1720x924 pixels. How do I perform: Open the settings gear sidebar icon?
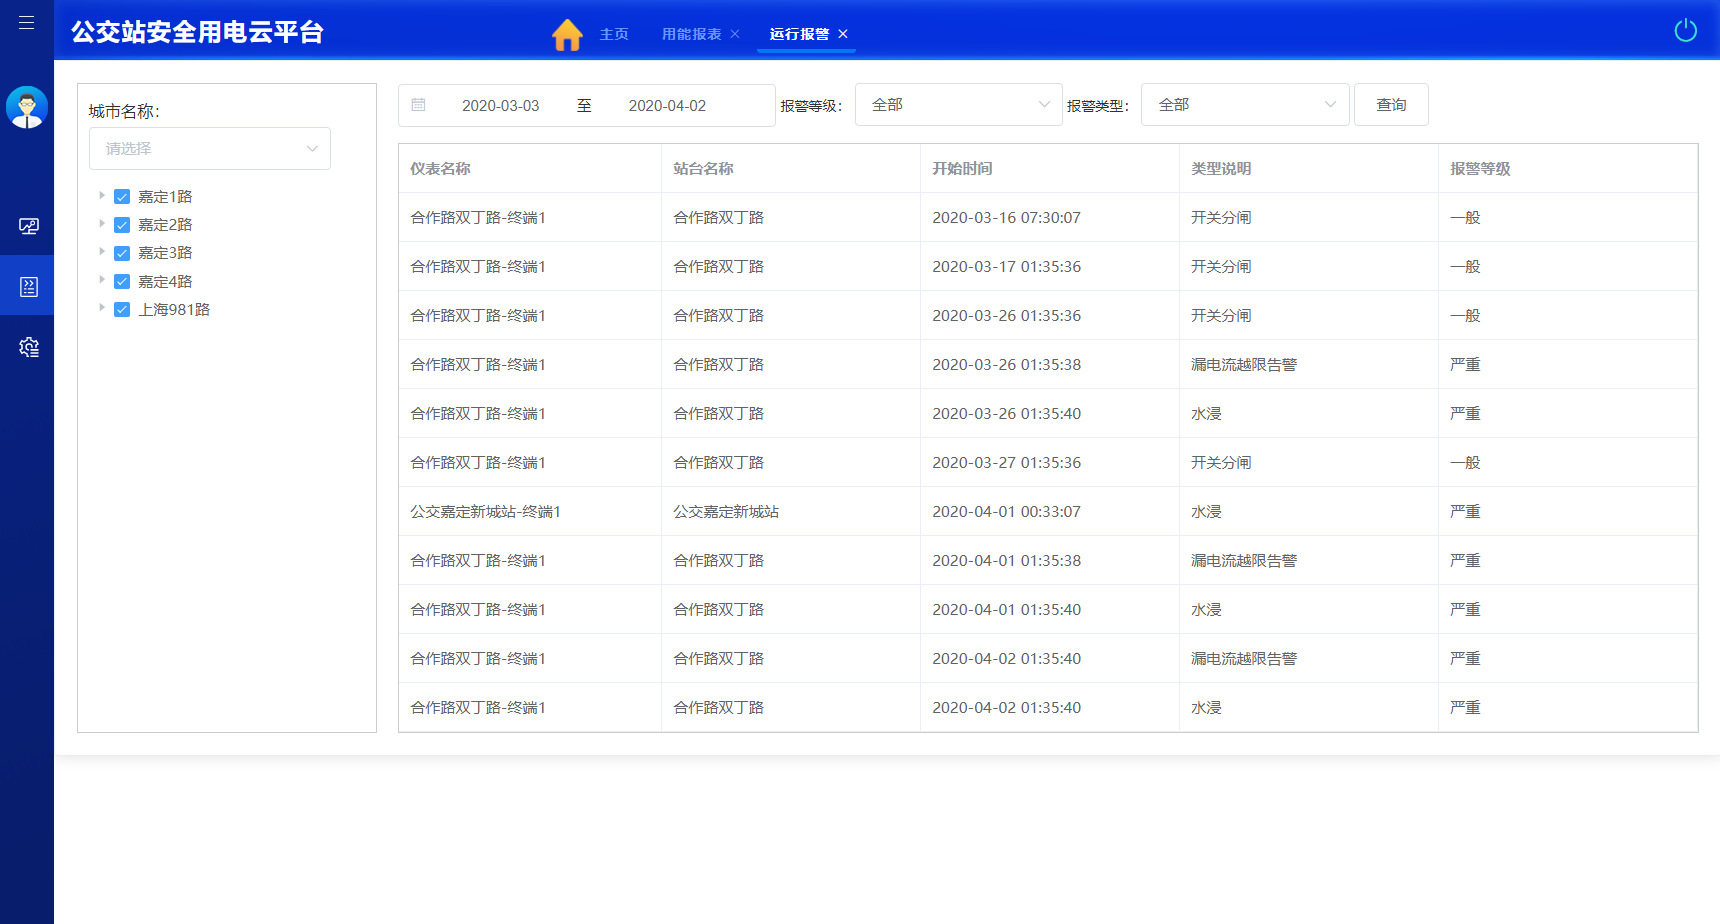(28, 347)
